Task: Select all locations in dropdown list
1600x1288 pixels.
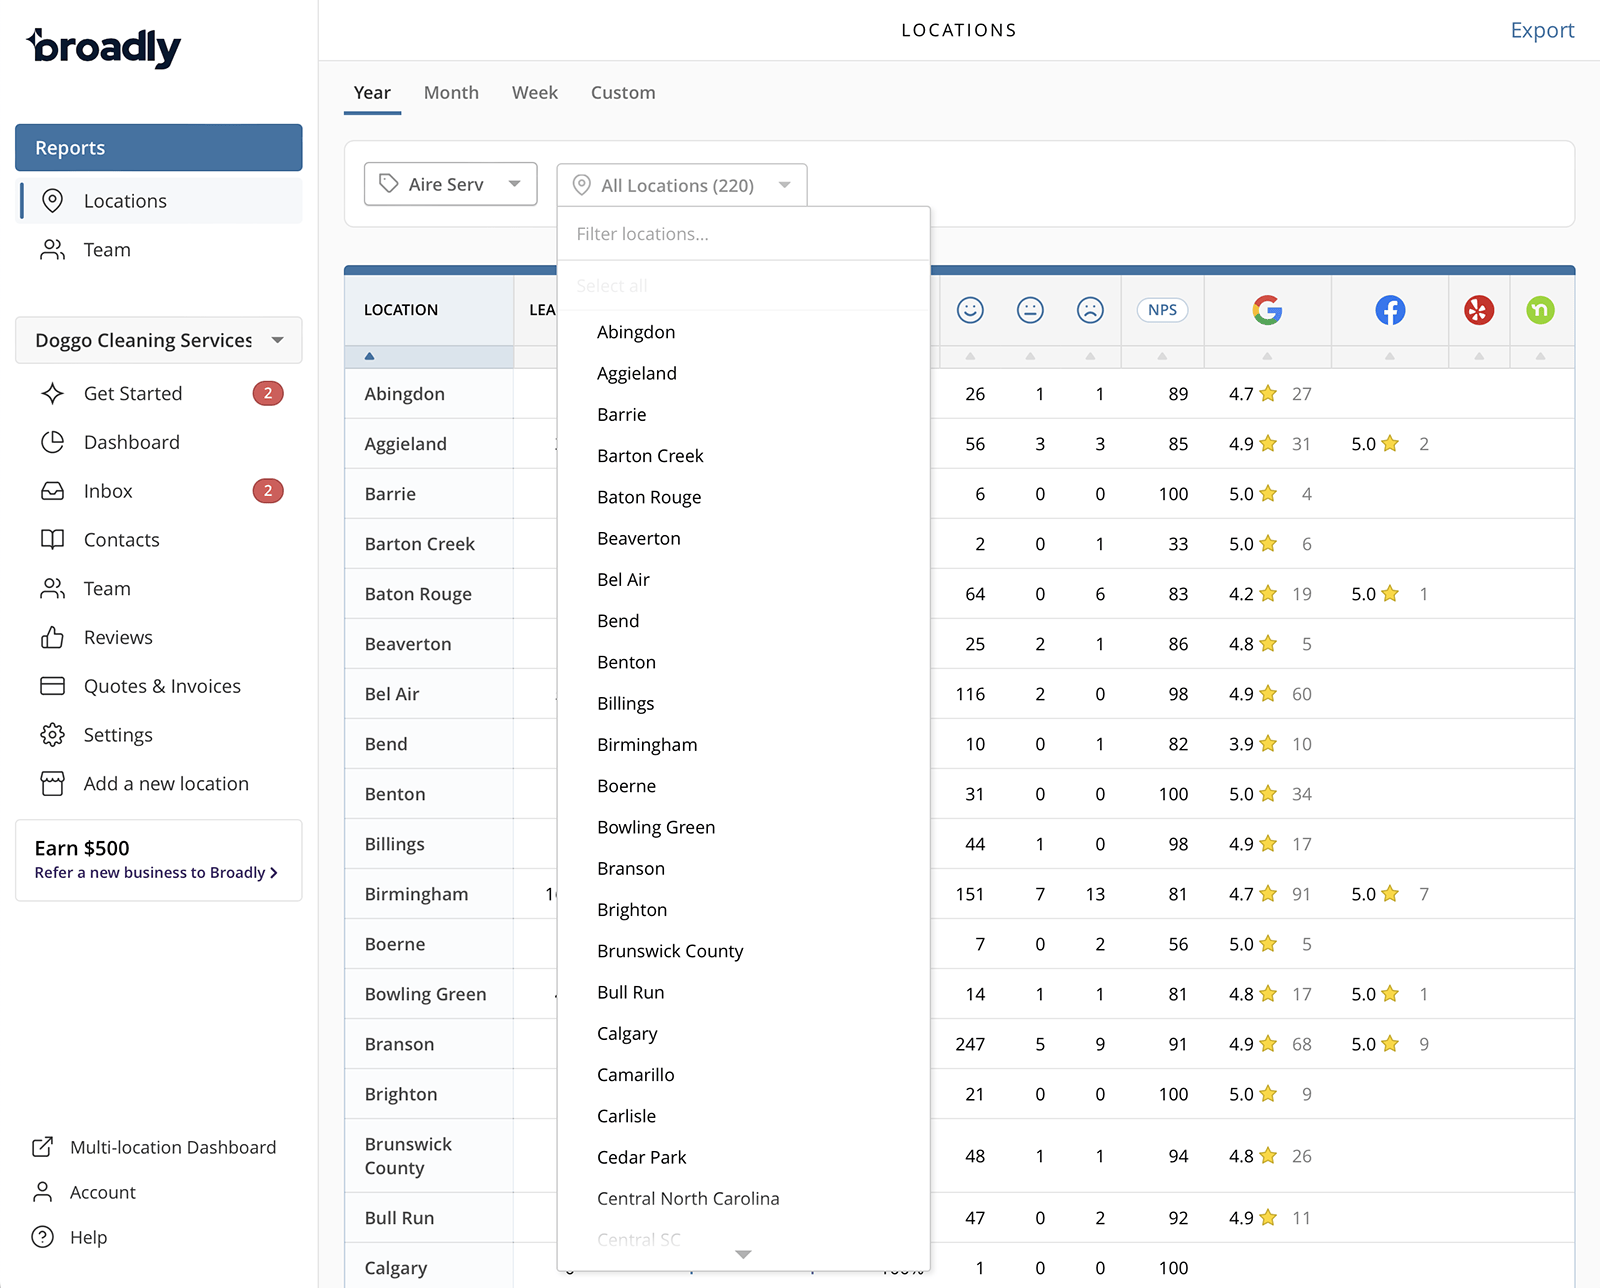Action: (x=612, y=286)
